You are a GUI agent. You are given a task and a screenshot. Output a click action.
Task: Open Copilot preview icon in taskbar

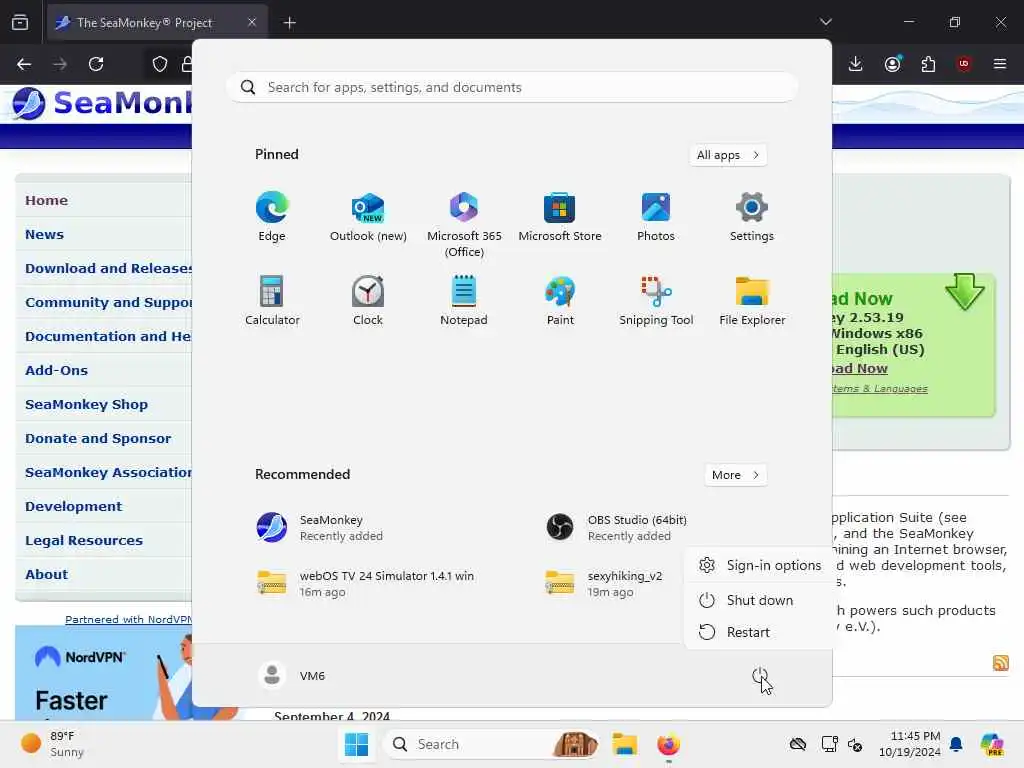[992, 744]
